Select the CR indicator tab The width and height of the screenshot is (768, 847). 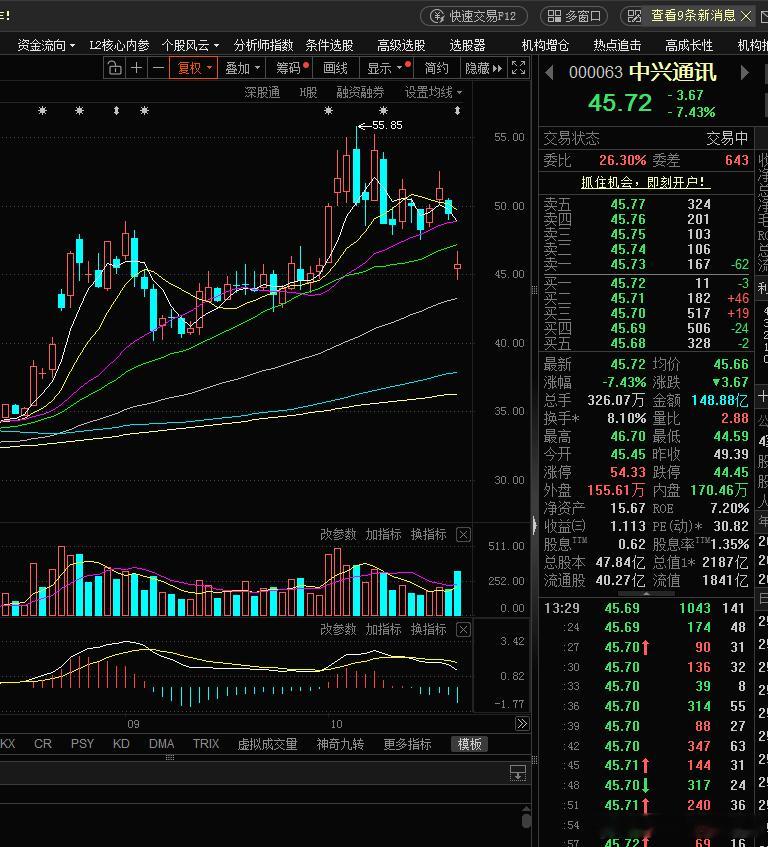click(43, 744)
